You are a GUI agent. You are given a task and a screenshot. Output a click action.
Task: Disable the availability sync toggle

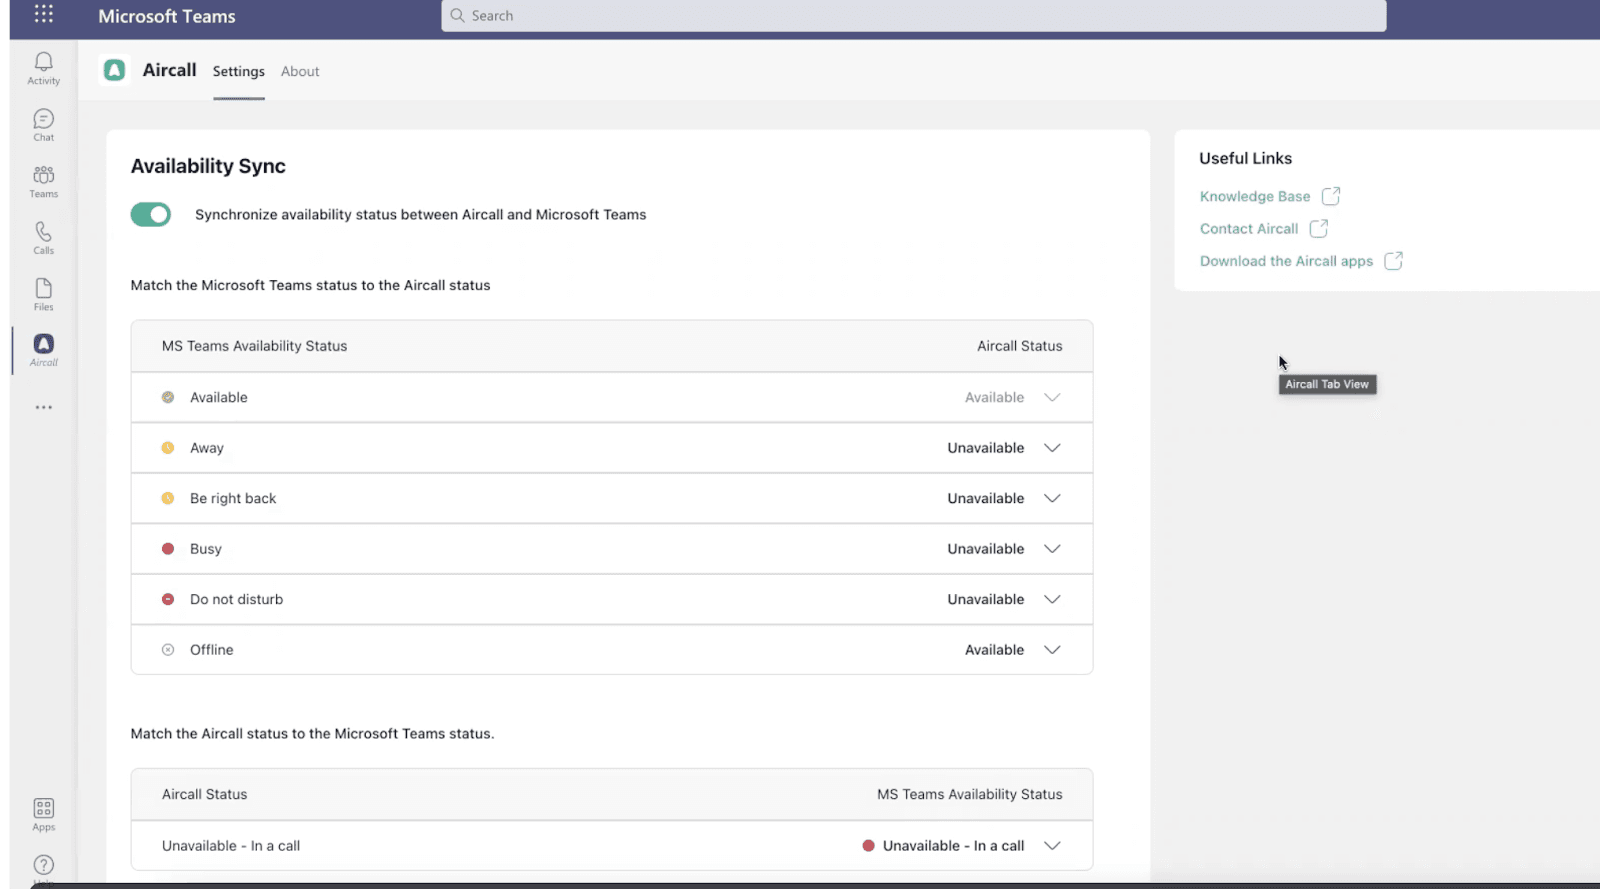pyautogui.click(x=151, y=215)
